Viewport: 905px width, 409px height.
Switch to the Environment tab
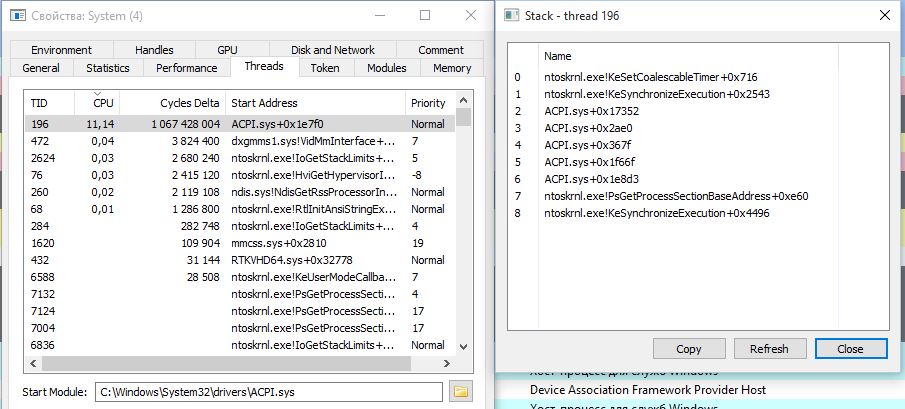point(61,50)
